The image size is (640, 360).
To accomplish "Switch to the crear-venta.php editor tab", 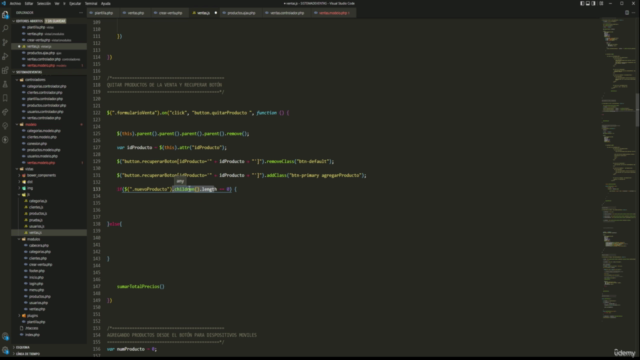I will click(x=170, y=13).
